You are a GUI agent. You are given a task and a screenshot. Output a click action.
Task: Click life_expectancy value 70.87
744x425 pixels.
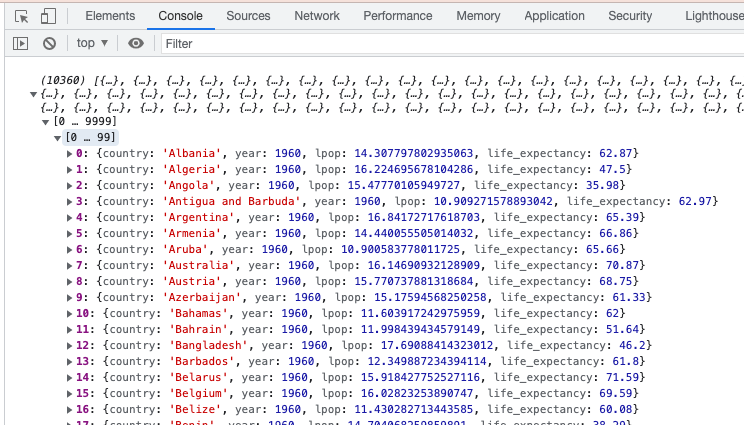pos(622,265)
